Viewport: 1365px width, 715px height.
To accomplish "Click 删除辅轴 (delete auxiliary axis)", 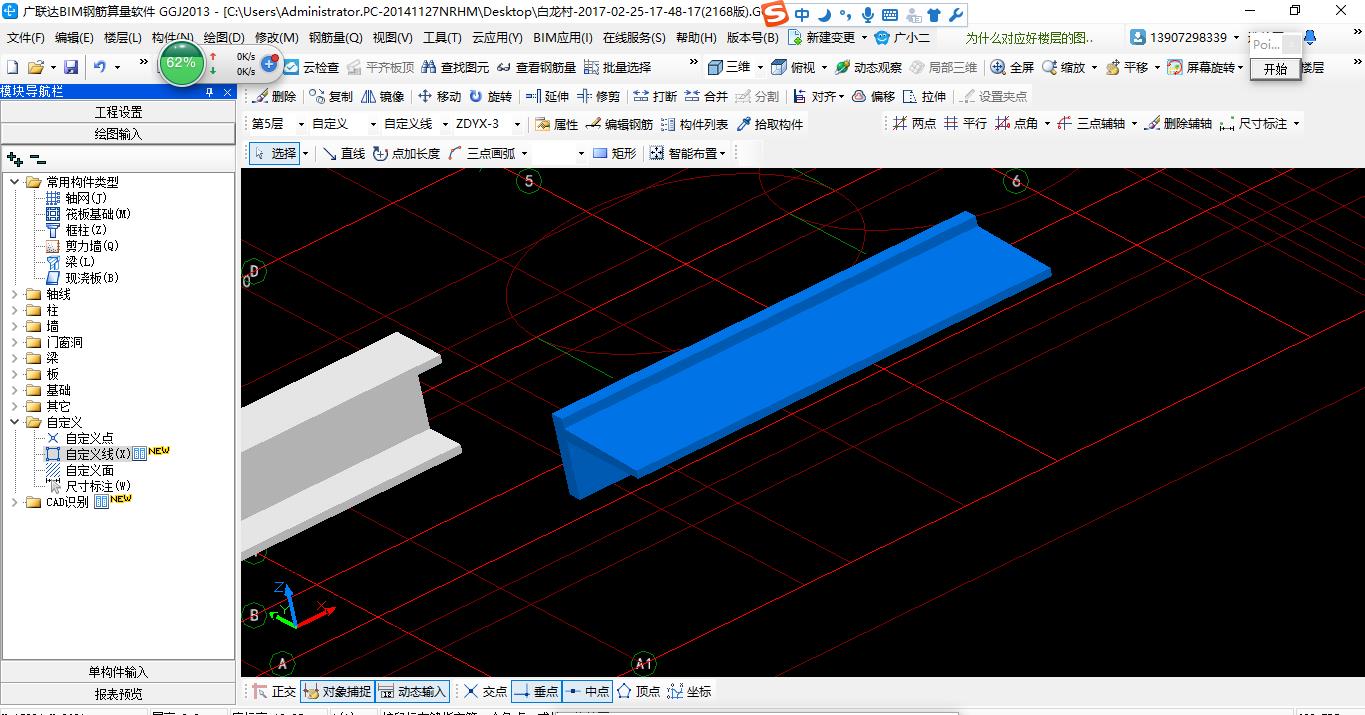I will click(x=1179, y=124).
